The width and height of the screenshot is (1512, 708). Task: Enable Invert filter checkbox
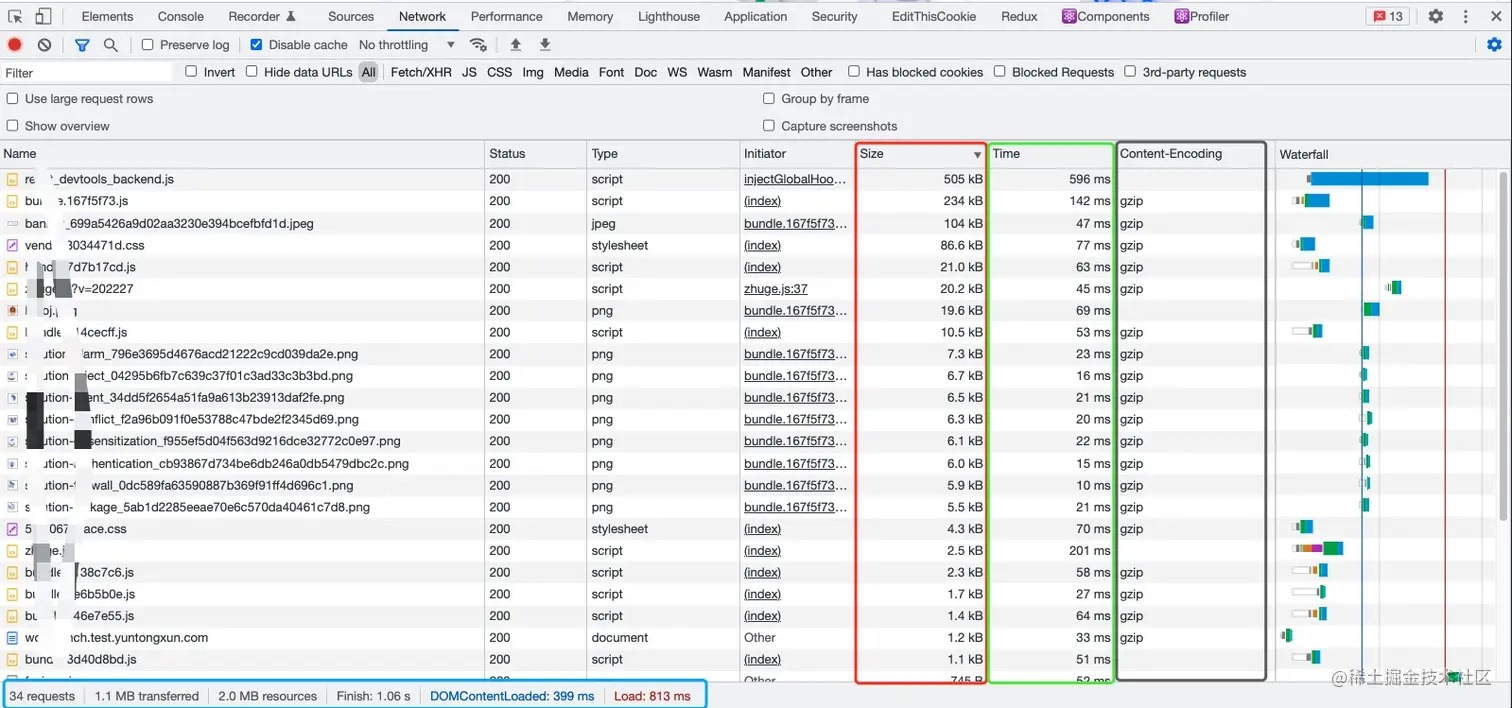coord(192,72)
